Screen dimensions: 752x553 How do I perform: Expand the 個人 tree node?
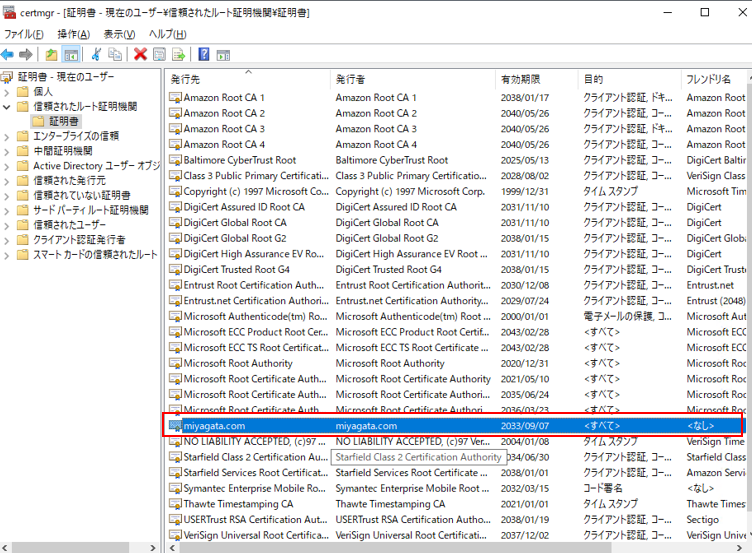pos(6,92)
